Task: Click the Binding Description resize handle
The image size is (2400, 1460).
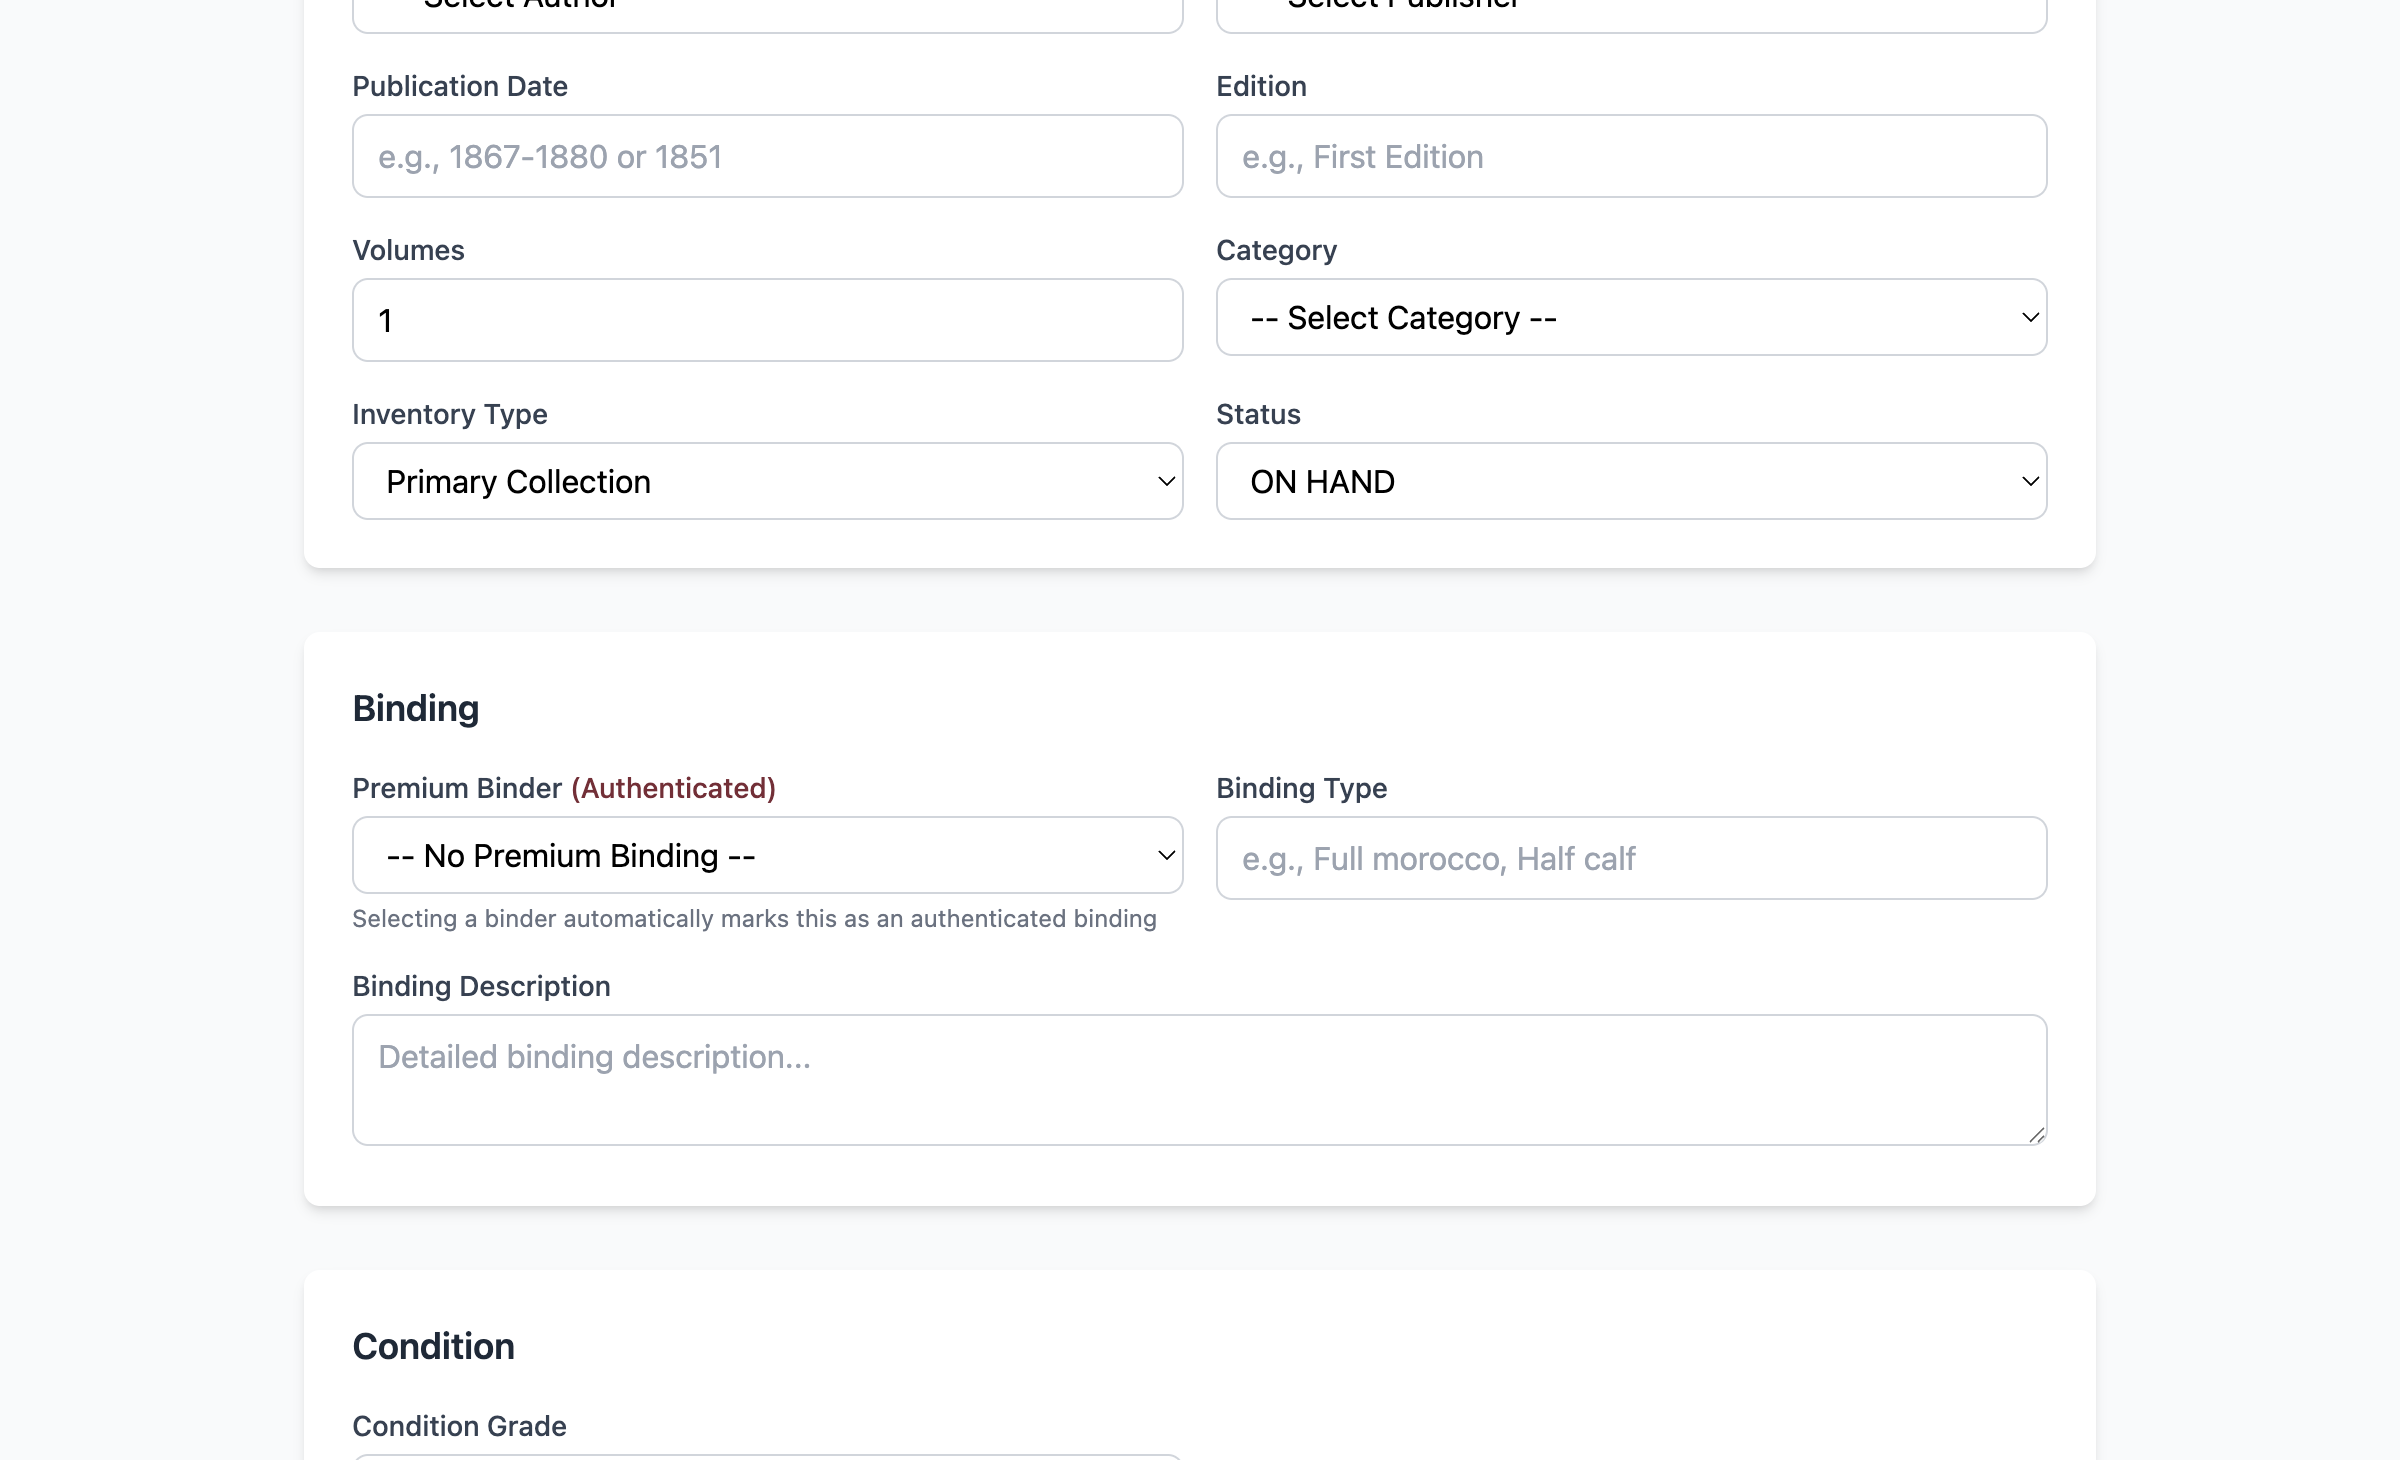Action: (x=2036, y=1135)
